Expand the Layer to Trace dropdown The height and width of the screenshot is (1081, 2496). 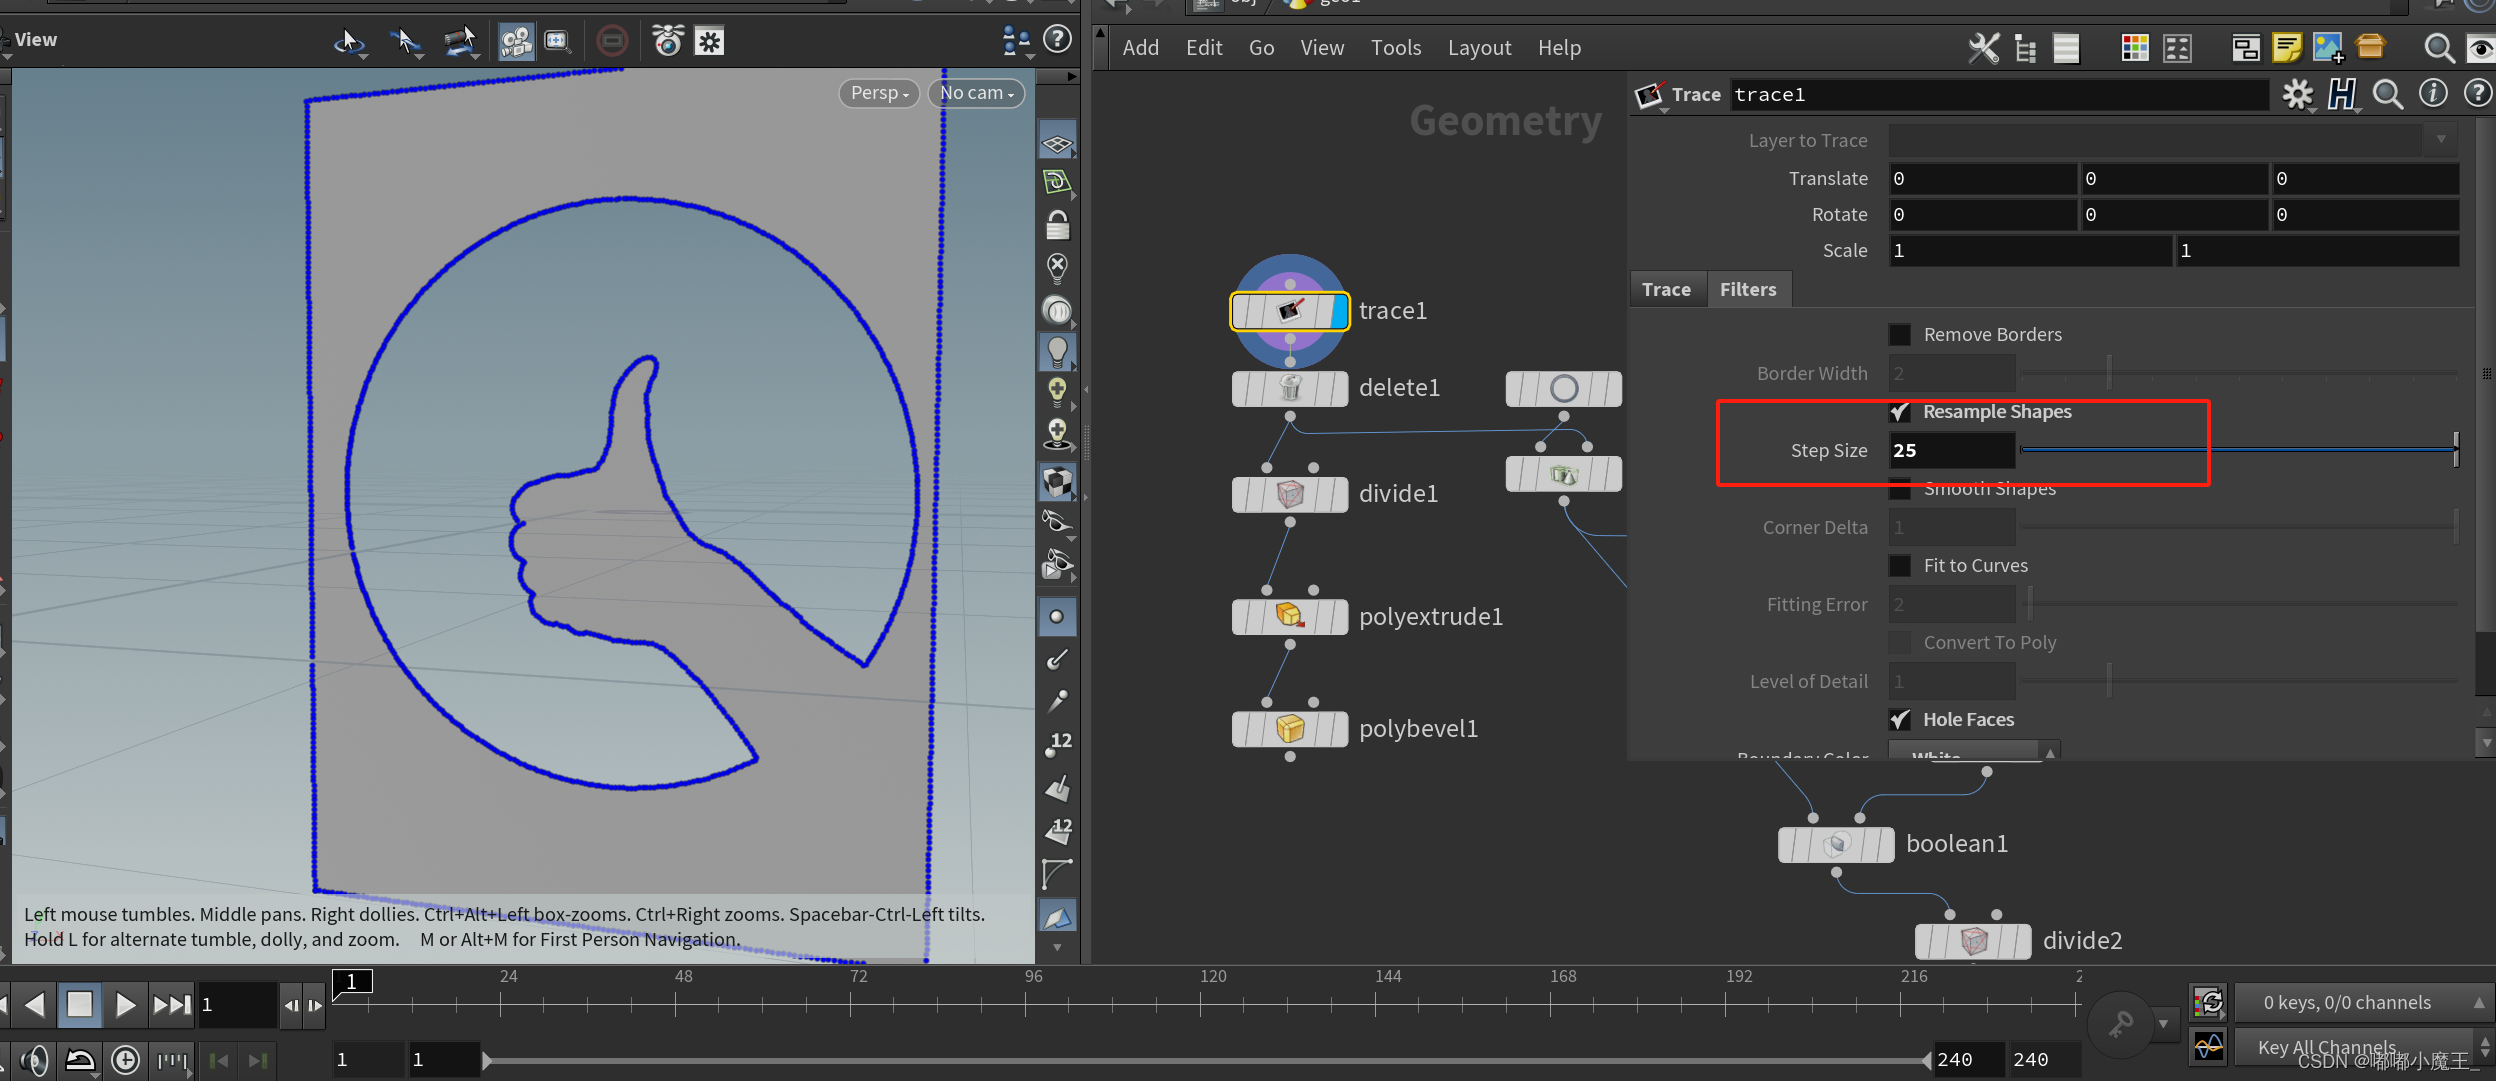pyautogui.click(x=2440, y=140)
